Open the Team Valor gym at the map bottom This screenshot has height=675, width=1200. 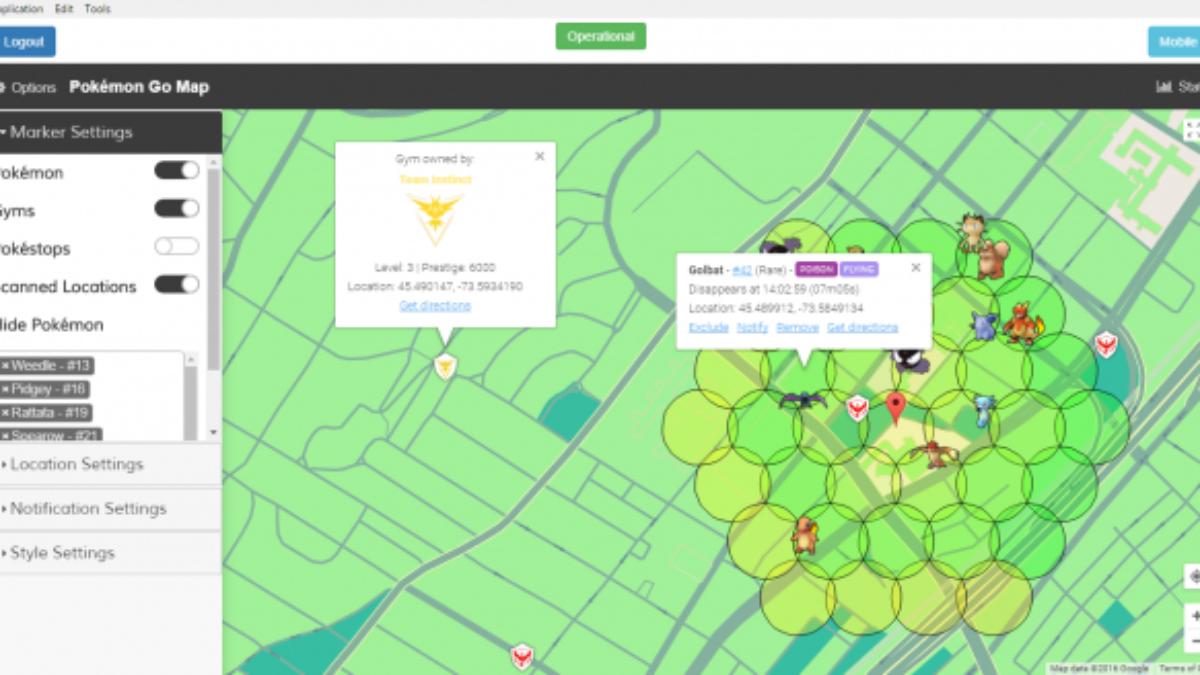(521, 656)
